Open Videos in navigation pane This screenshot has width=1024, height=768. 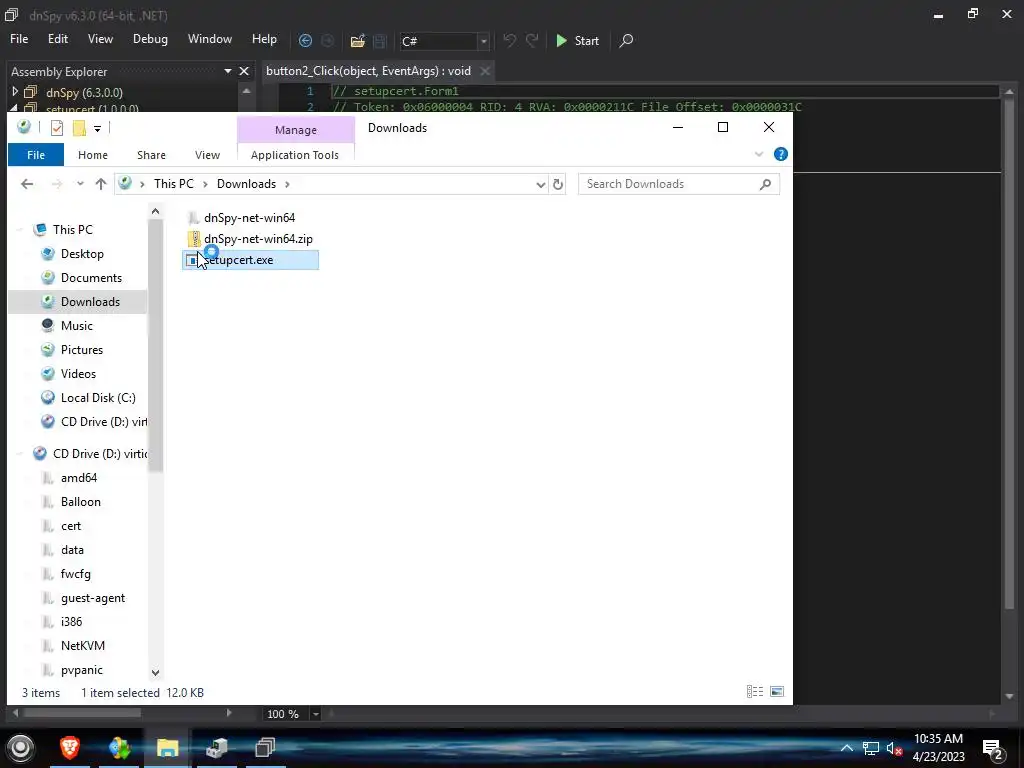pos(78,374)
